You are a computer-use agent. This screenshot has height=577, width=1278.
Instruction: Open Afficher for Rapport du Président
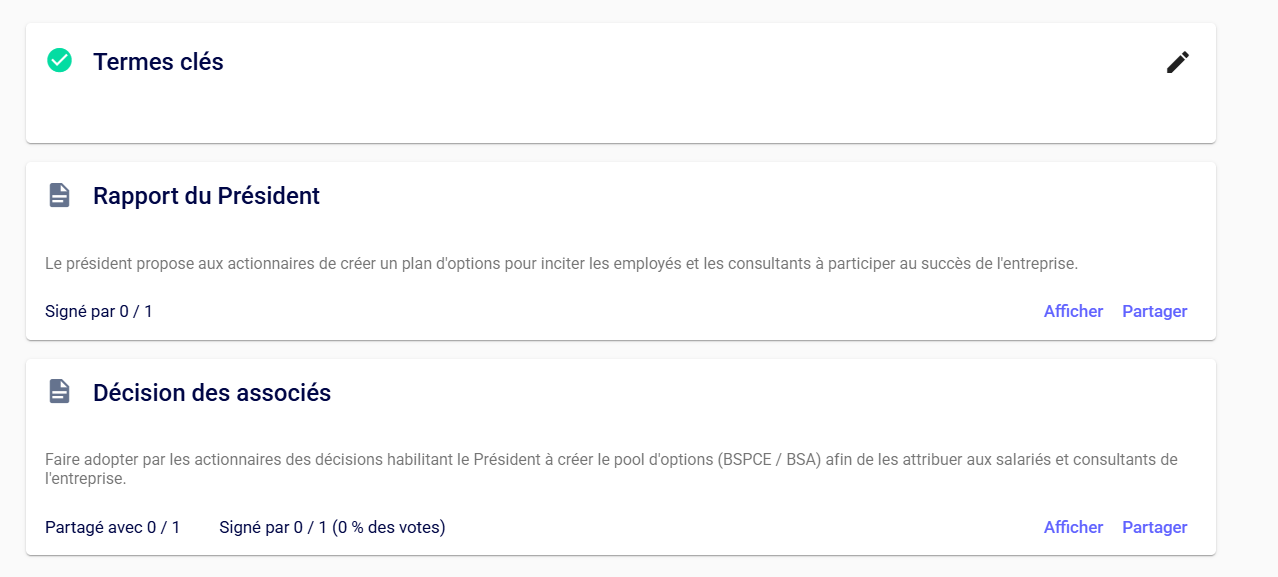(x=1073, y=311)
